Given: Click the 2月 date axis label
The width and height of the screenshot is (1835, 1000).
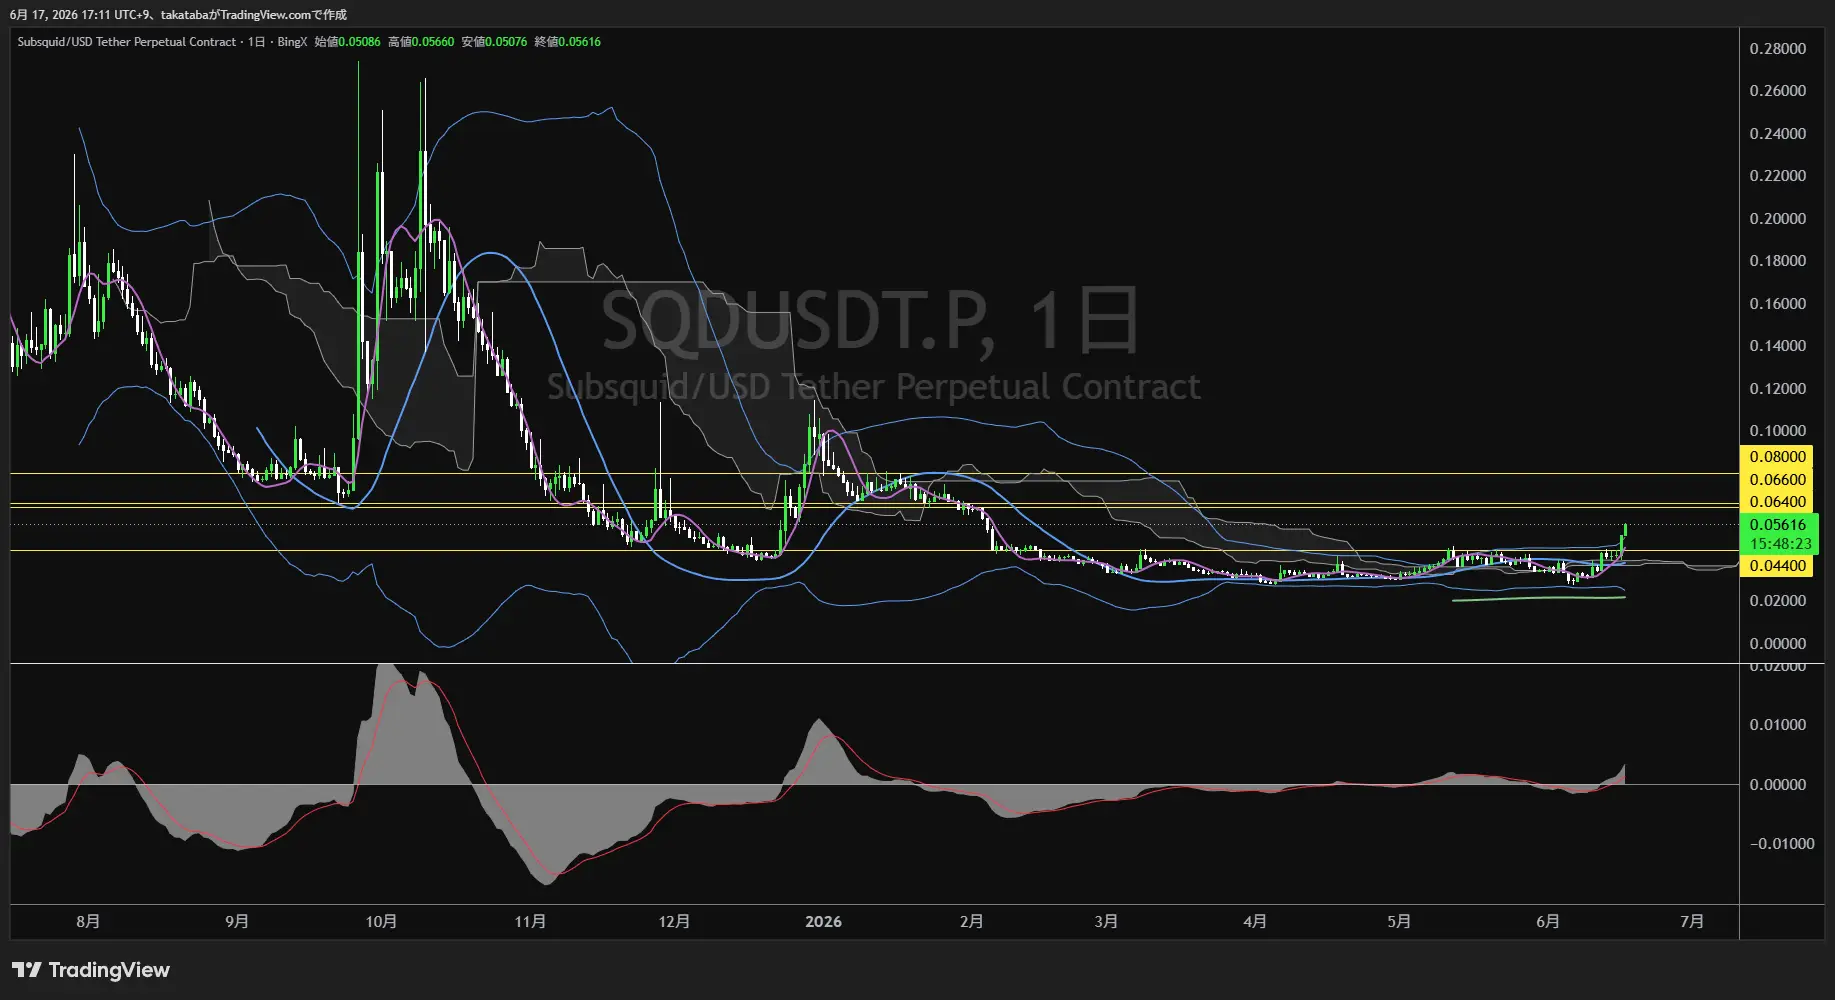Looking at the screenshot, I should tap(971, 921).
